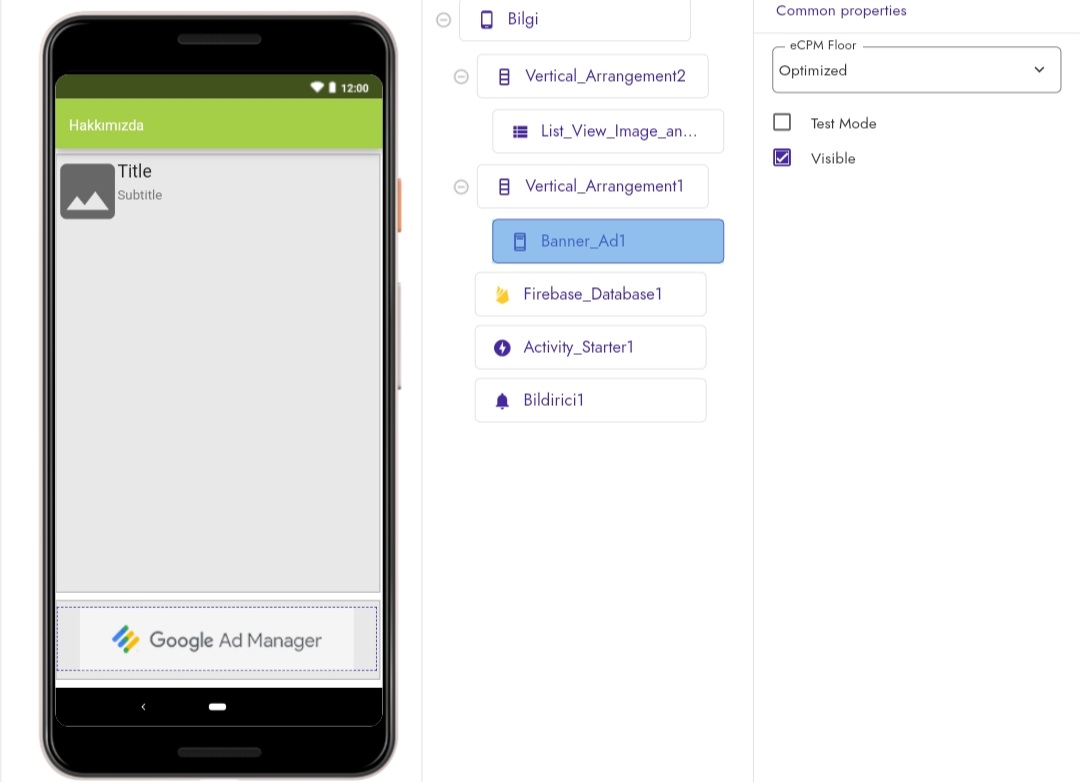This screenshot has height=782, width=1080.
Task: Collapse the Vertical_Arrangement2 tree node
Action: pyautogui.click(x=461, y=76)
